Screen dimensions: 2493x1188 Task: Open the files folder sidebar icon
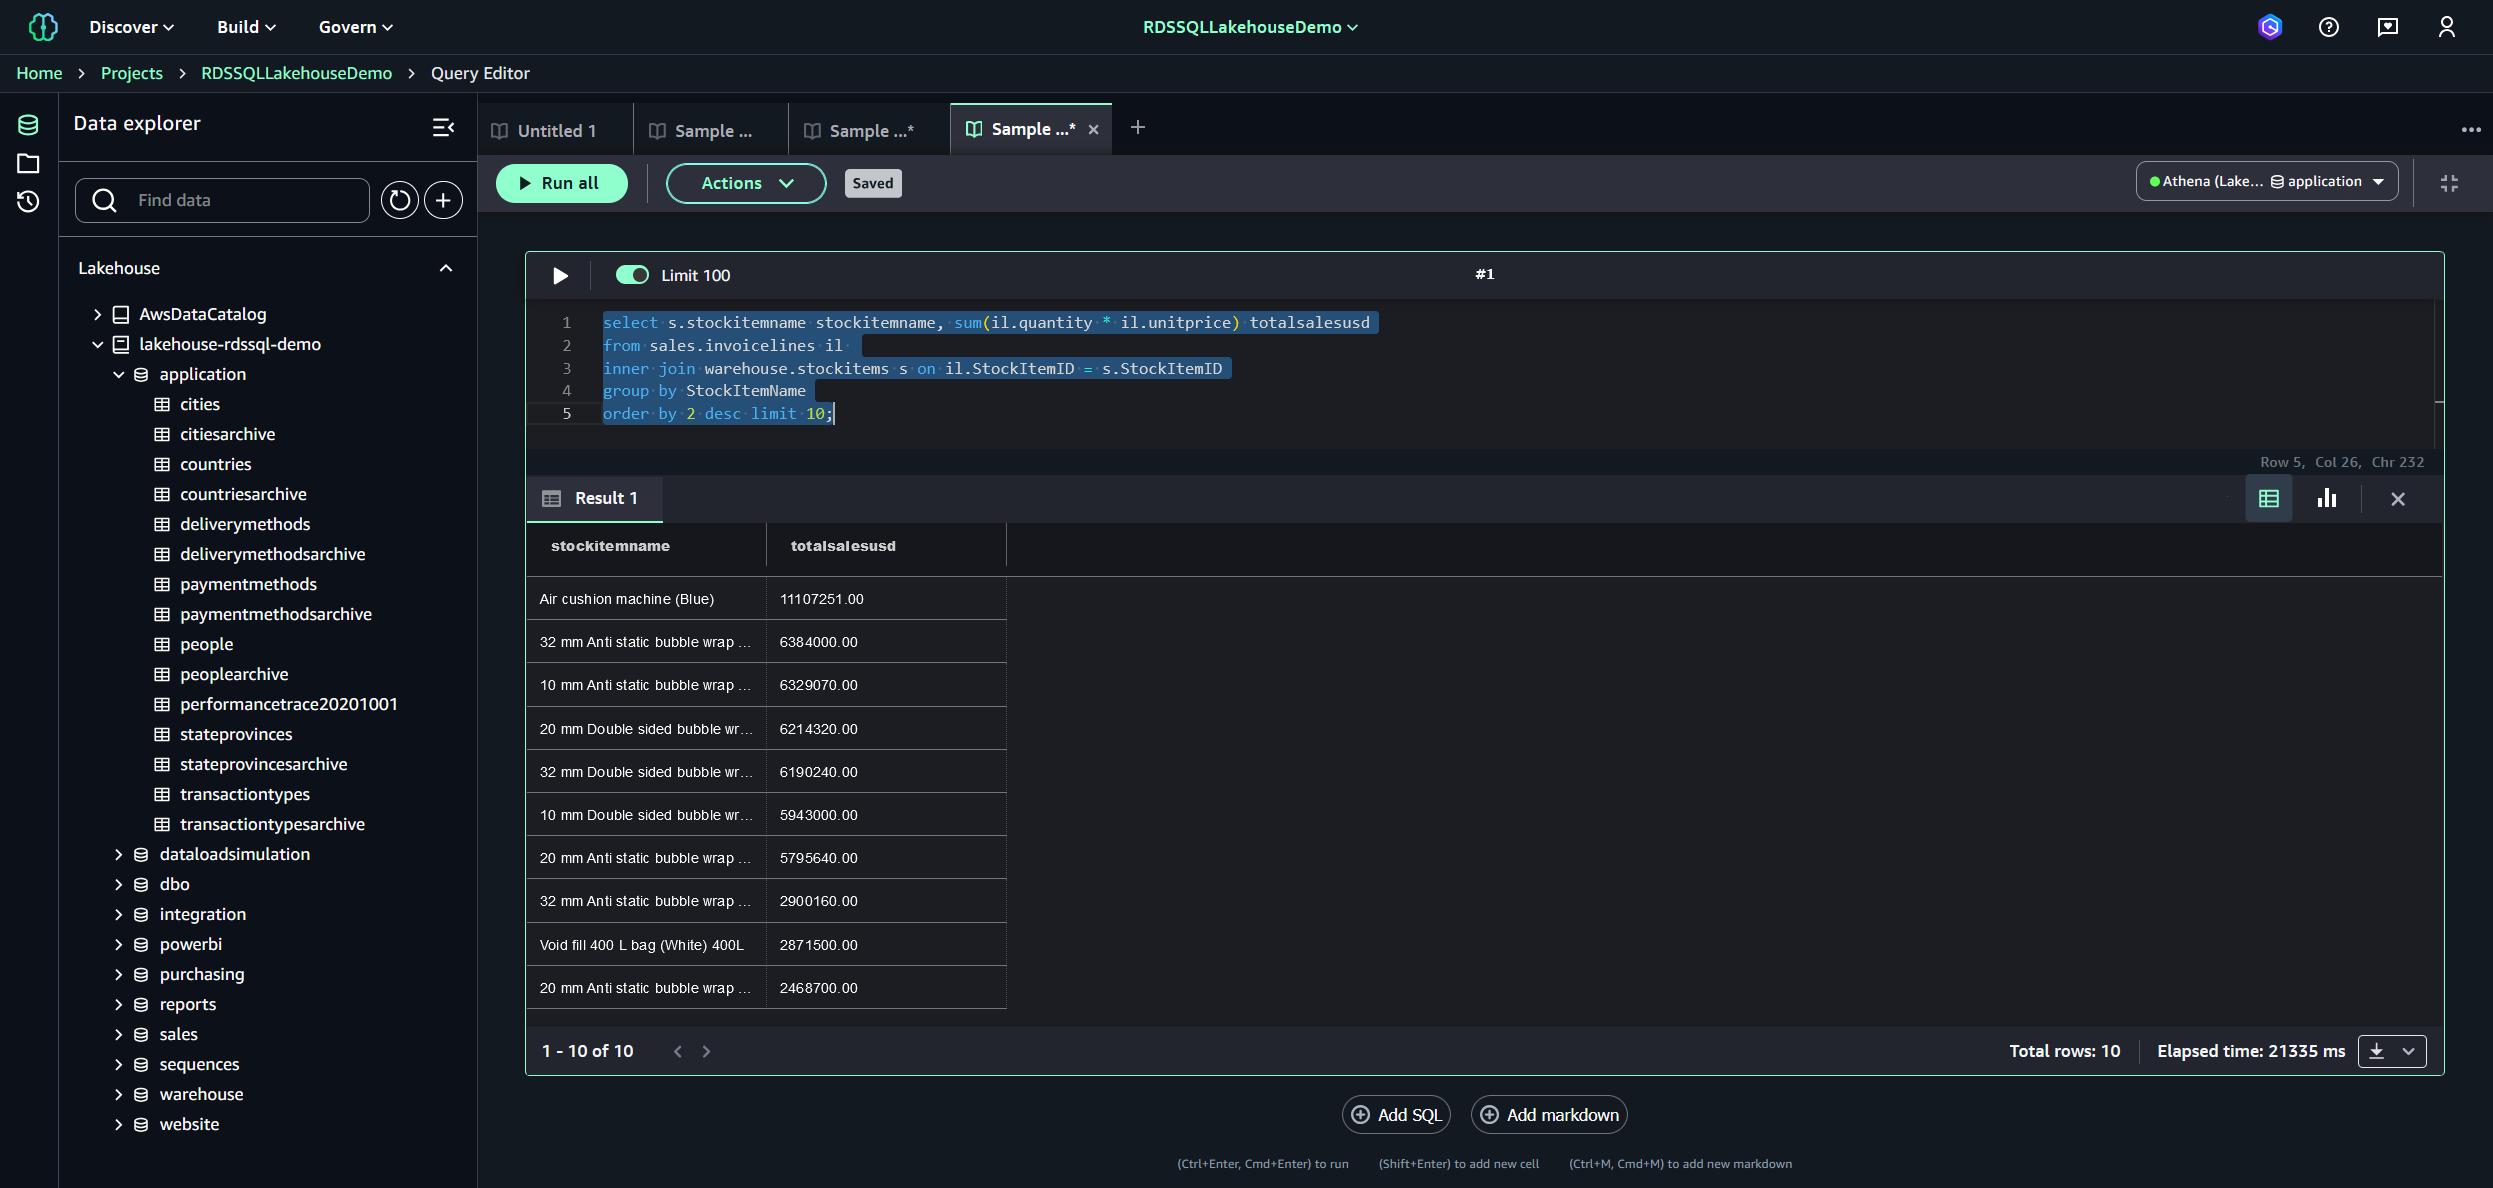[28, 164]
